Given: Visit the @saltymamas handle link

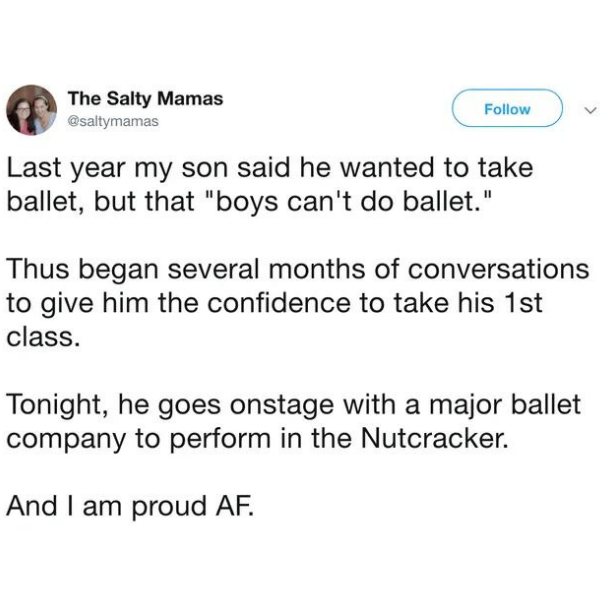Looking at the screenshot, I should (113, 121).
